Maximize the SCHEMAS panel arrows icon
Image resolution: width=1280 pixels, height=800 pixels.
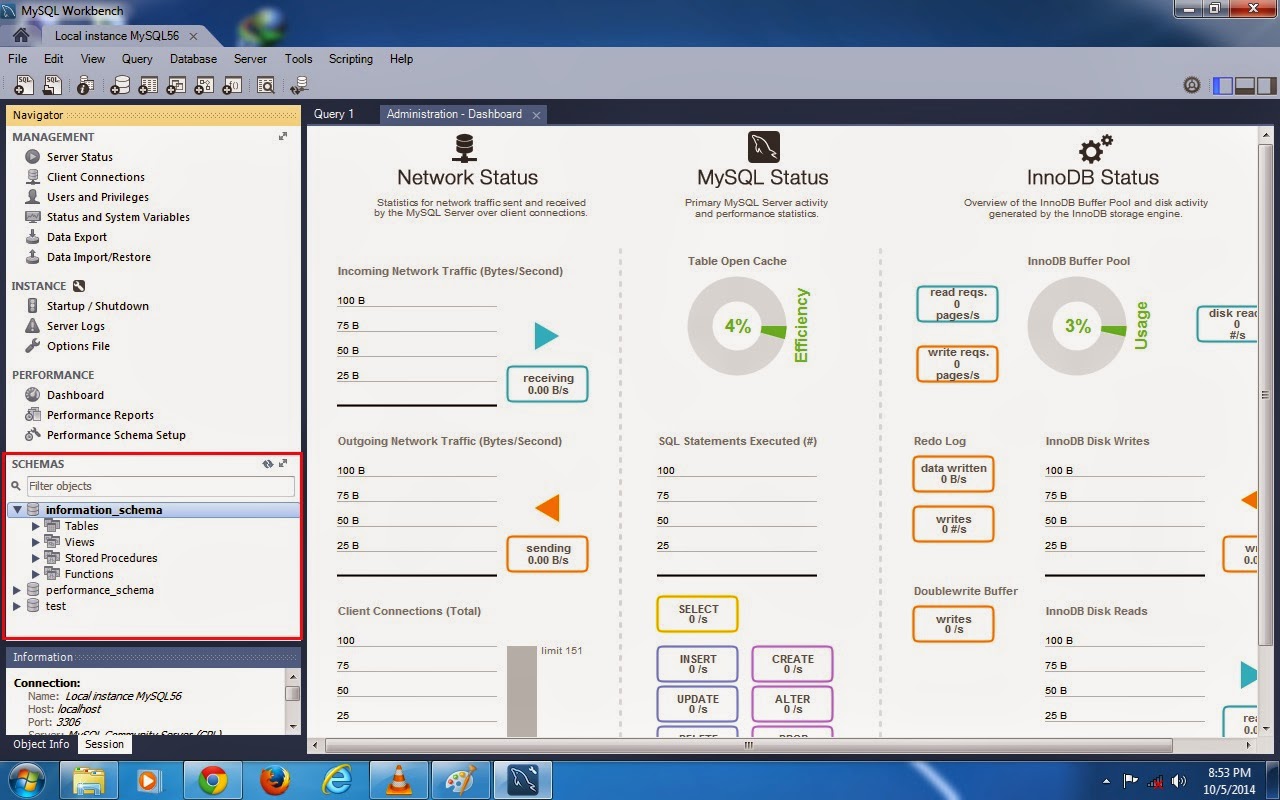tap(283, 464)
